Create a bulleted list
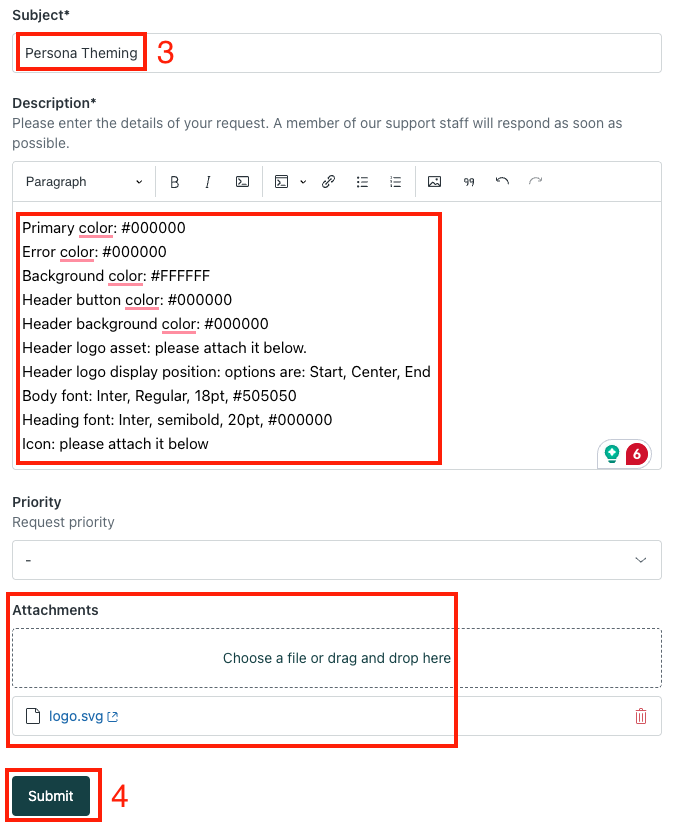 (x=362, y=182)
